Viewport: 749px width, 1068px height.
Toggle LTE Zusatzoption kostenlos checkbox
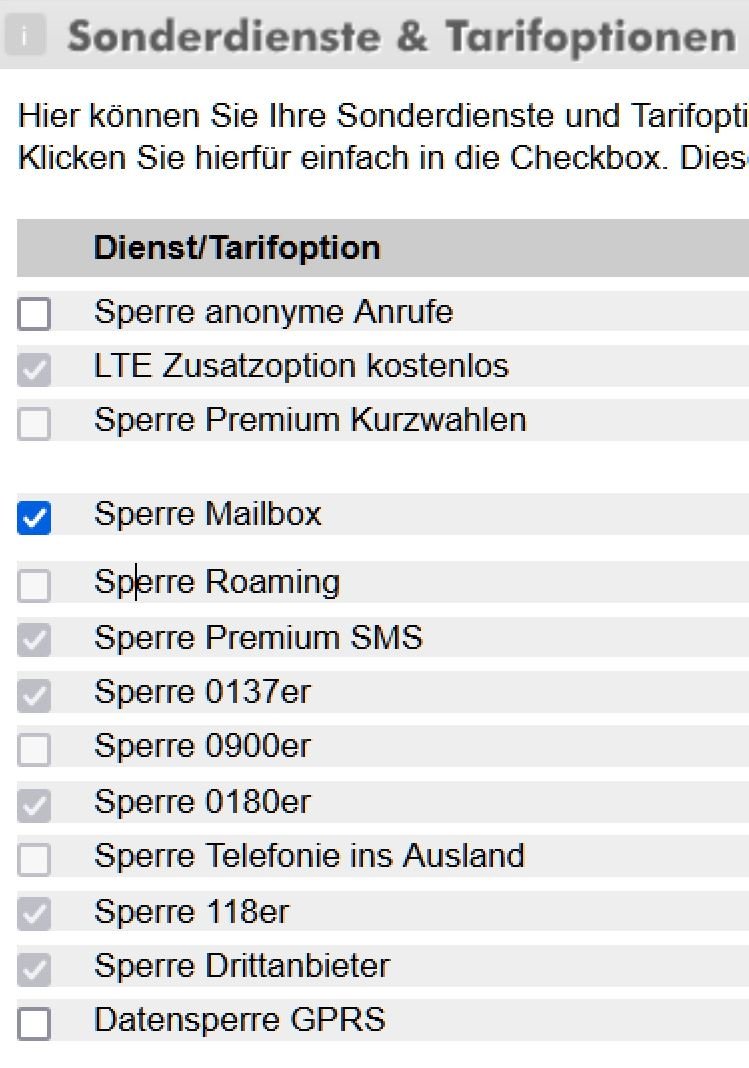coord(34,369)
